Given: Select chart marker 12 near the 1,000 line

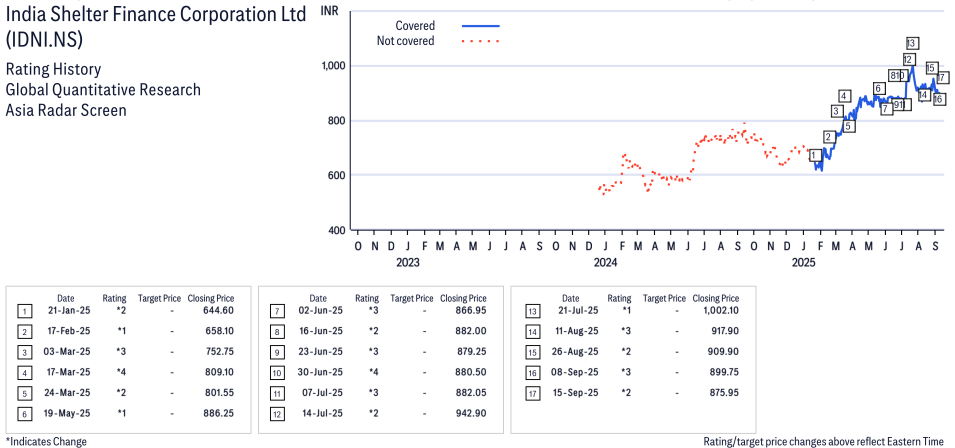Looking at the screenshot, I should pyautogui.click(x=908, y=60).
